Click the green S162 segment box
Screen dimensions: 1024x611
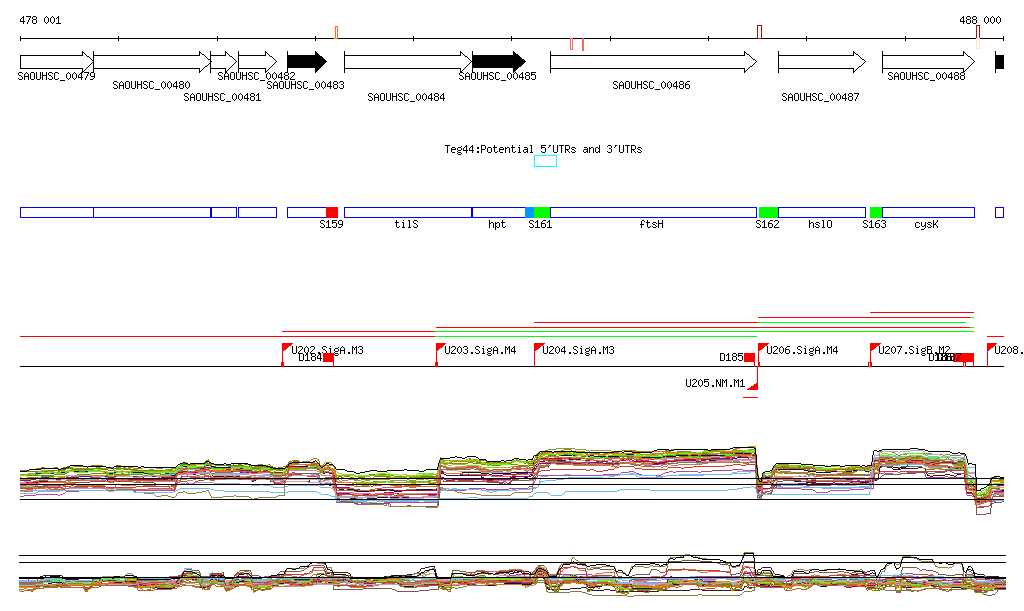tap(768, 212)
